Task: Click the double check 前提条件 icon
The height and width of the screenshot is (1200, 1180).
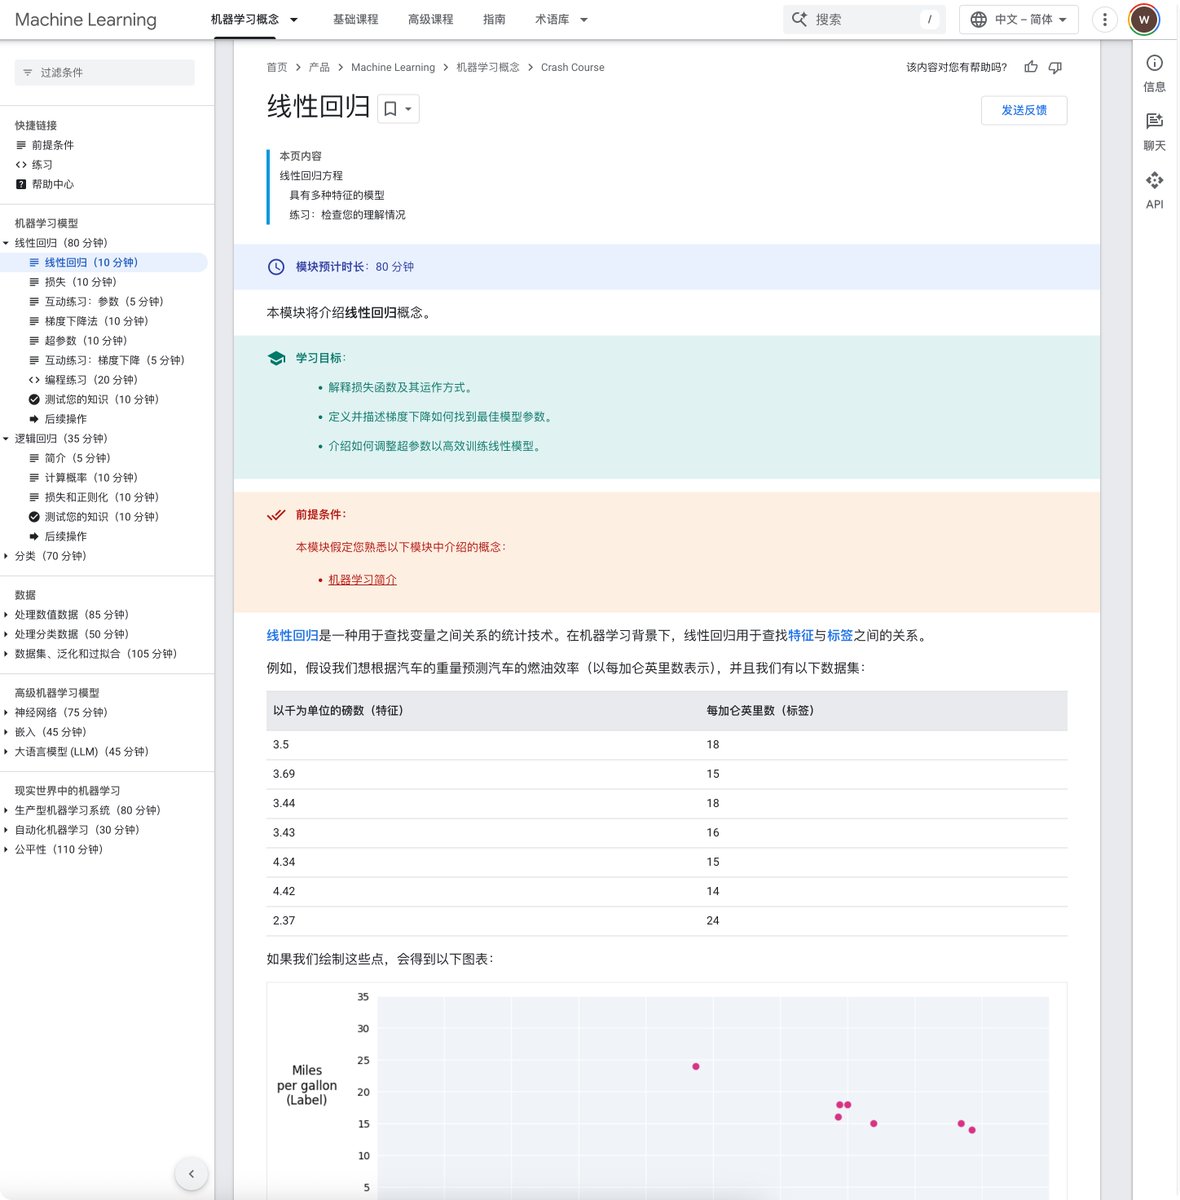Action: pyautogui.click(x=276, y=515)
